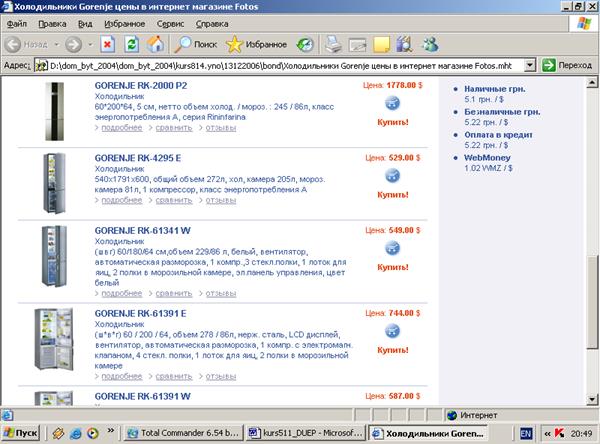Click the Поиск search toolbar button

point(194,44)
